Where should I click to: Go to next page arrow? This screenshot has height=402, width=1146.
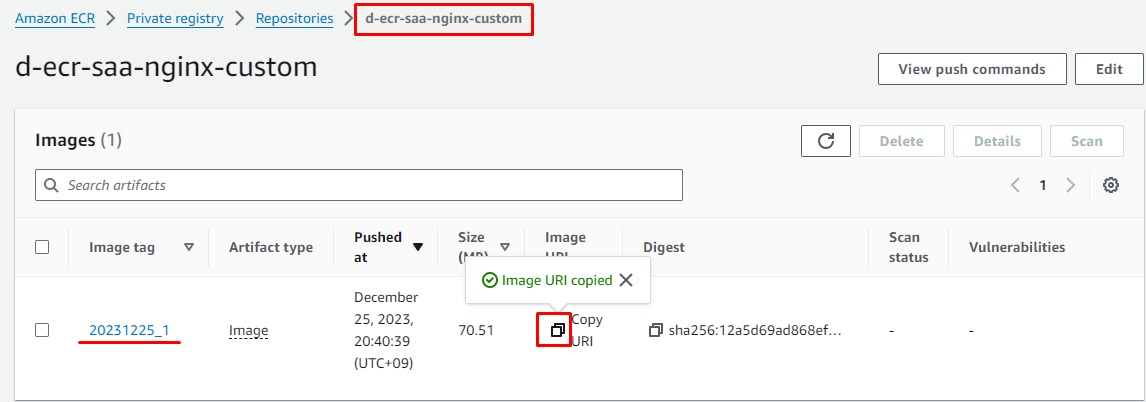(1070, 185)
